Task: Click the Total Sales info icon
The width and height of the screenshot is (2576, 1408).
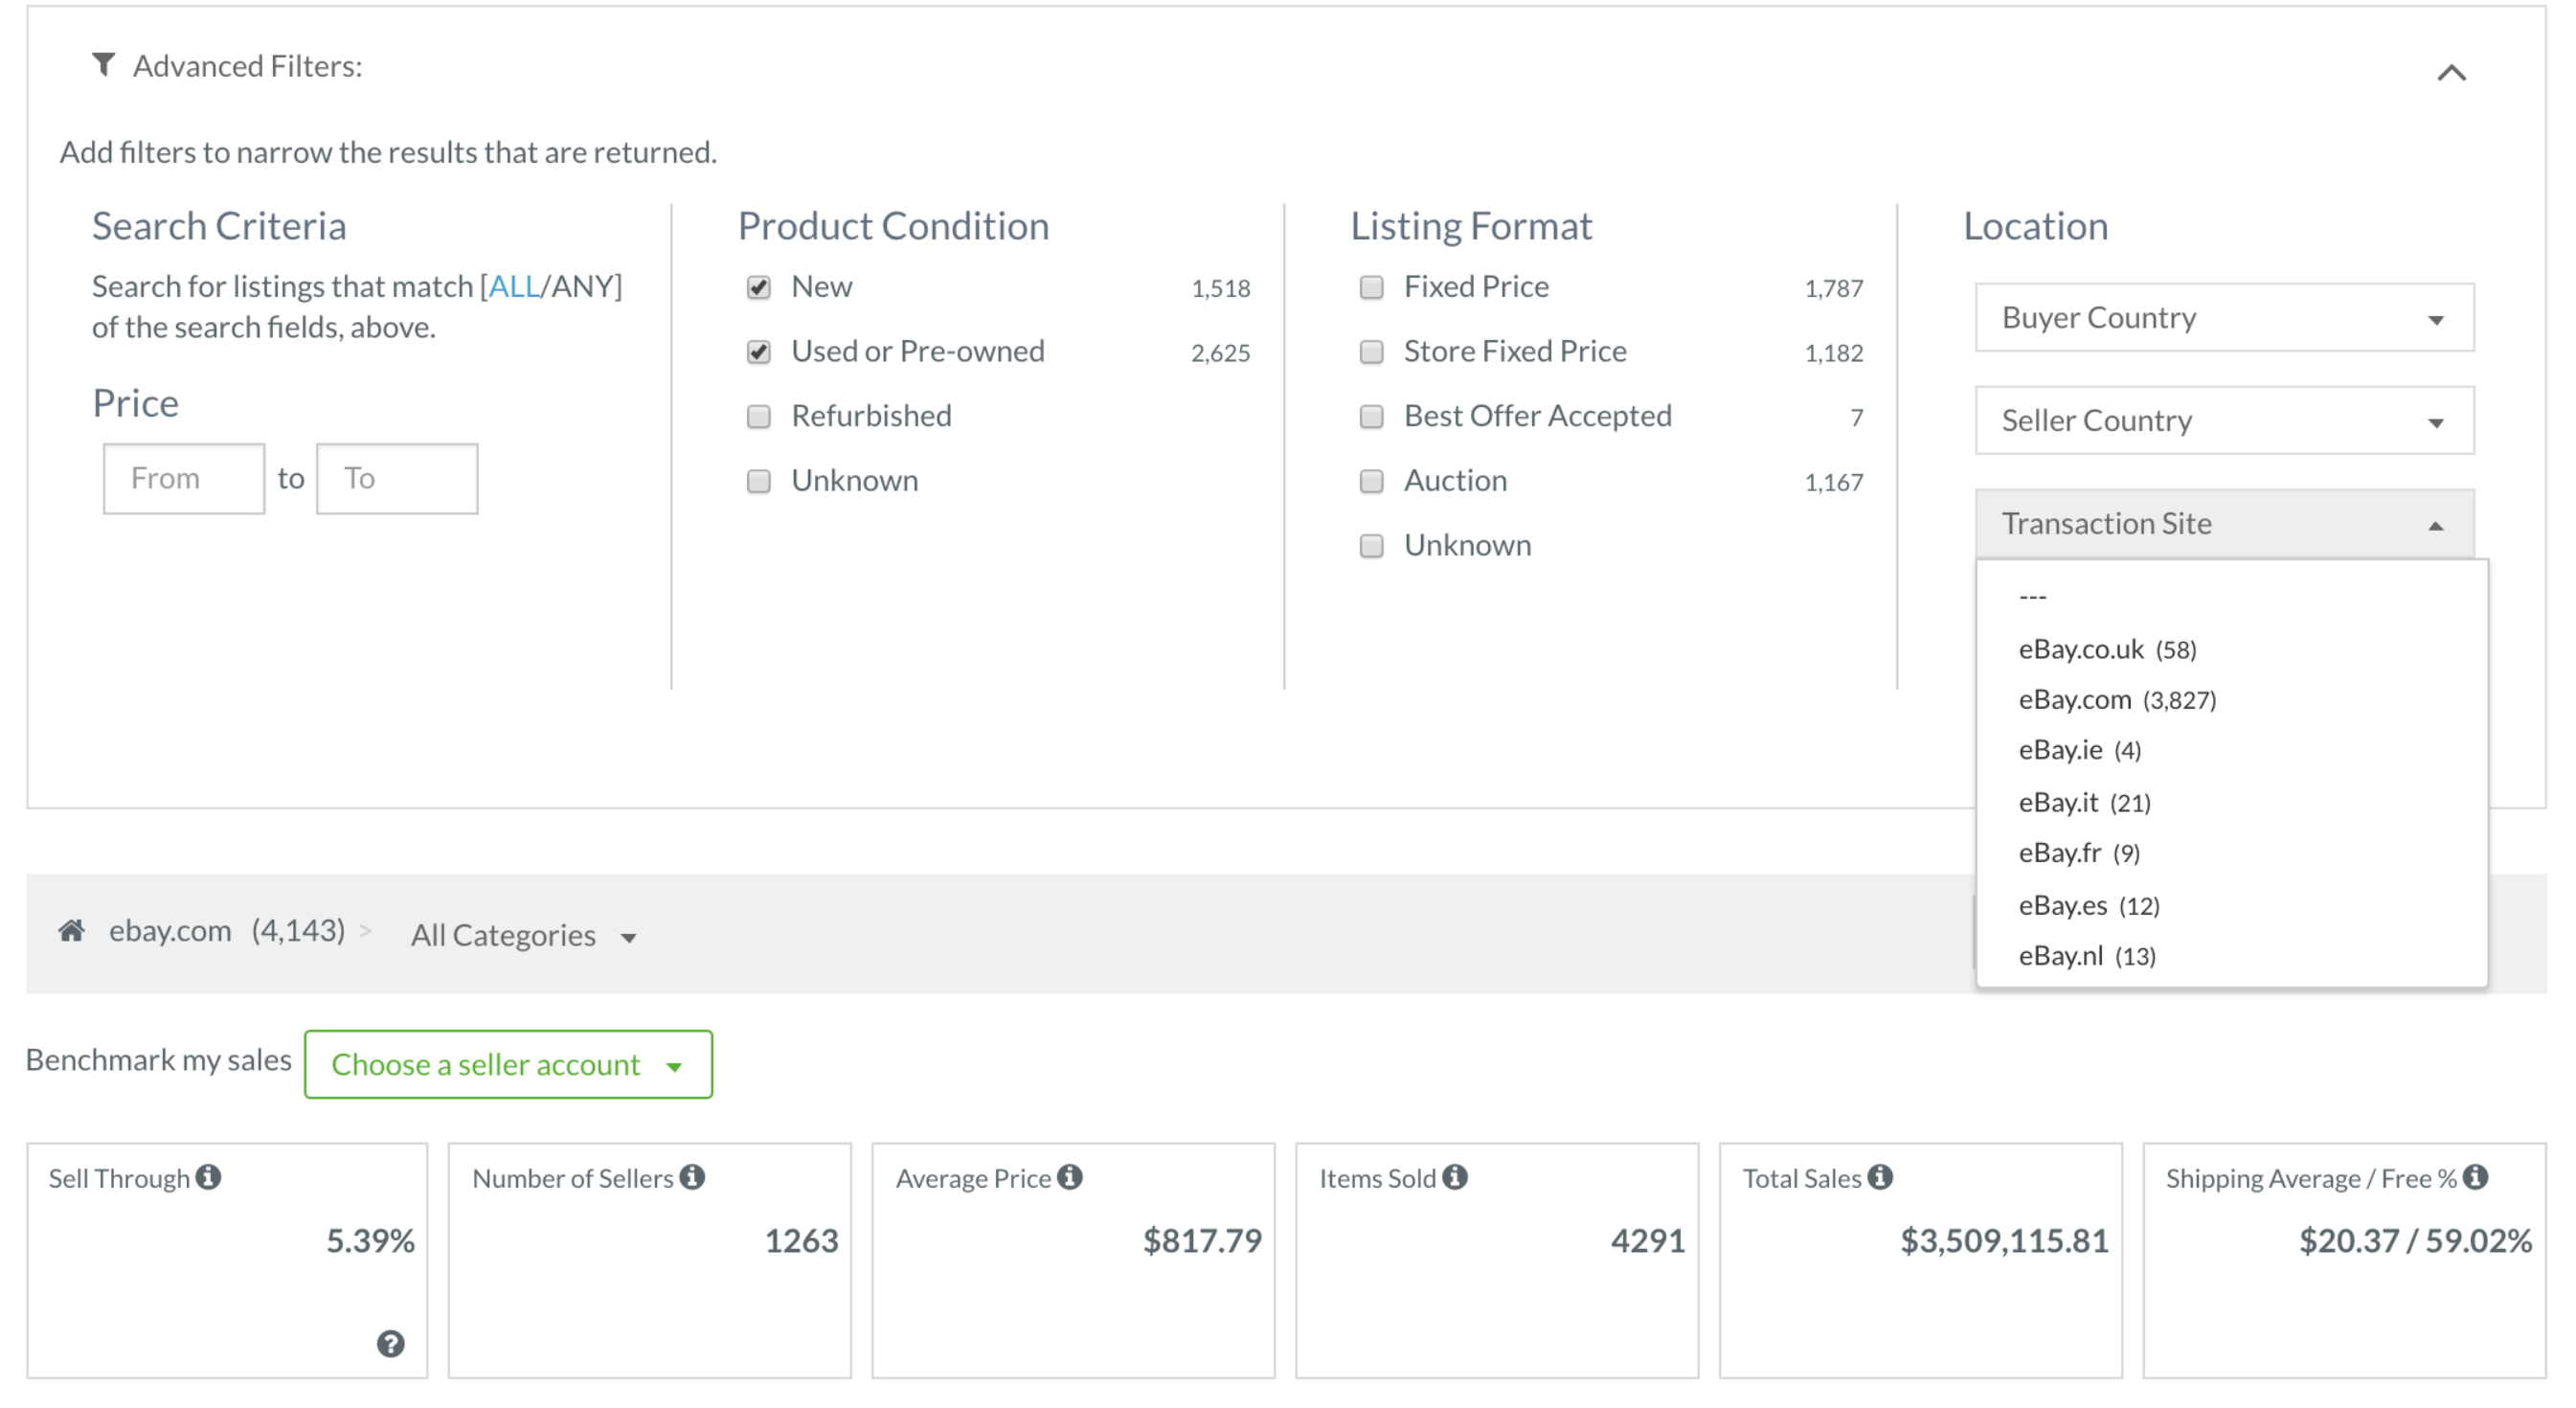Action: tap(1879, 1177)
